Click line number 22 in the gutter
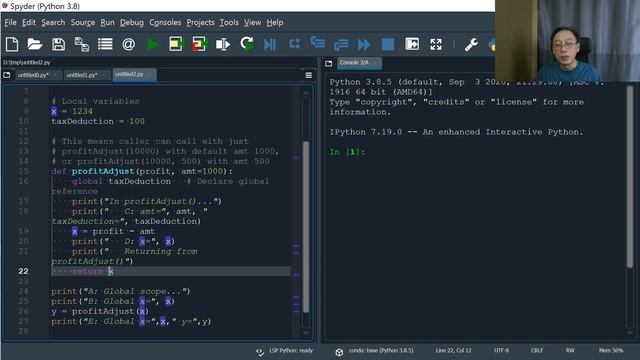This screenshot has height=360, width=640. click(x=23, y=271)
